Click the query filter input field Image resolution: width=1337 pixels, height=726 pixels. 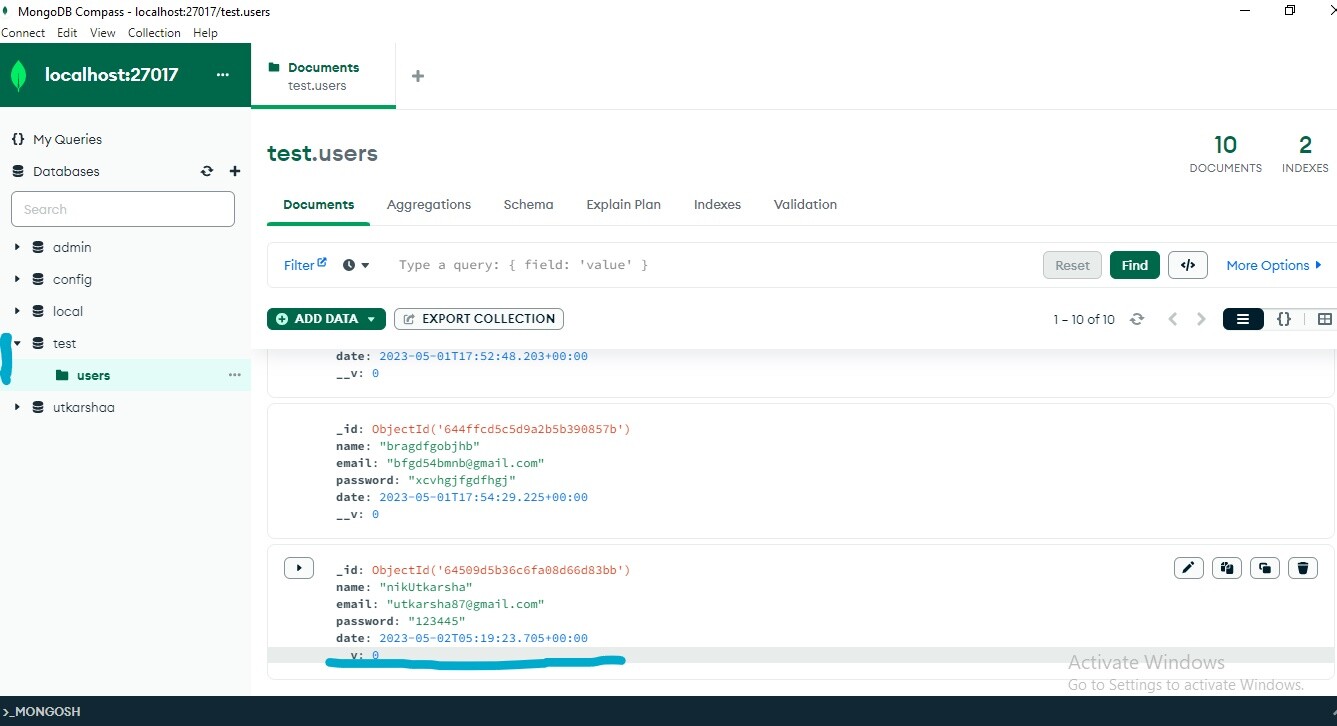click(x=700, y=265)
